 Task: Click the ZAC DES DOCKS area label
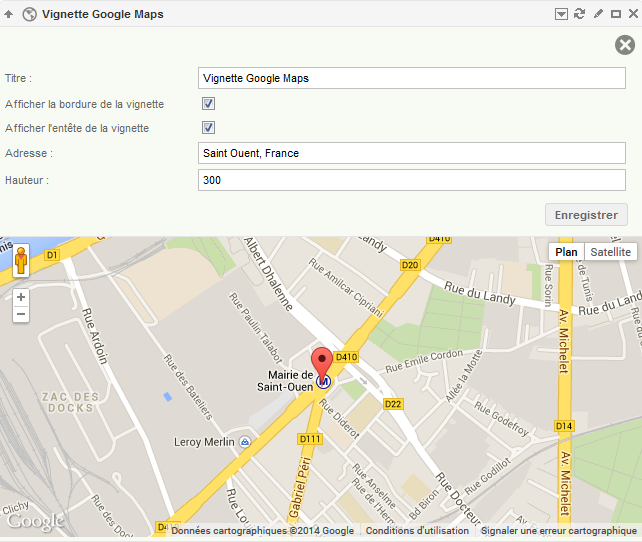70,402
